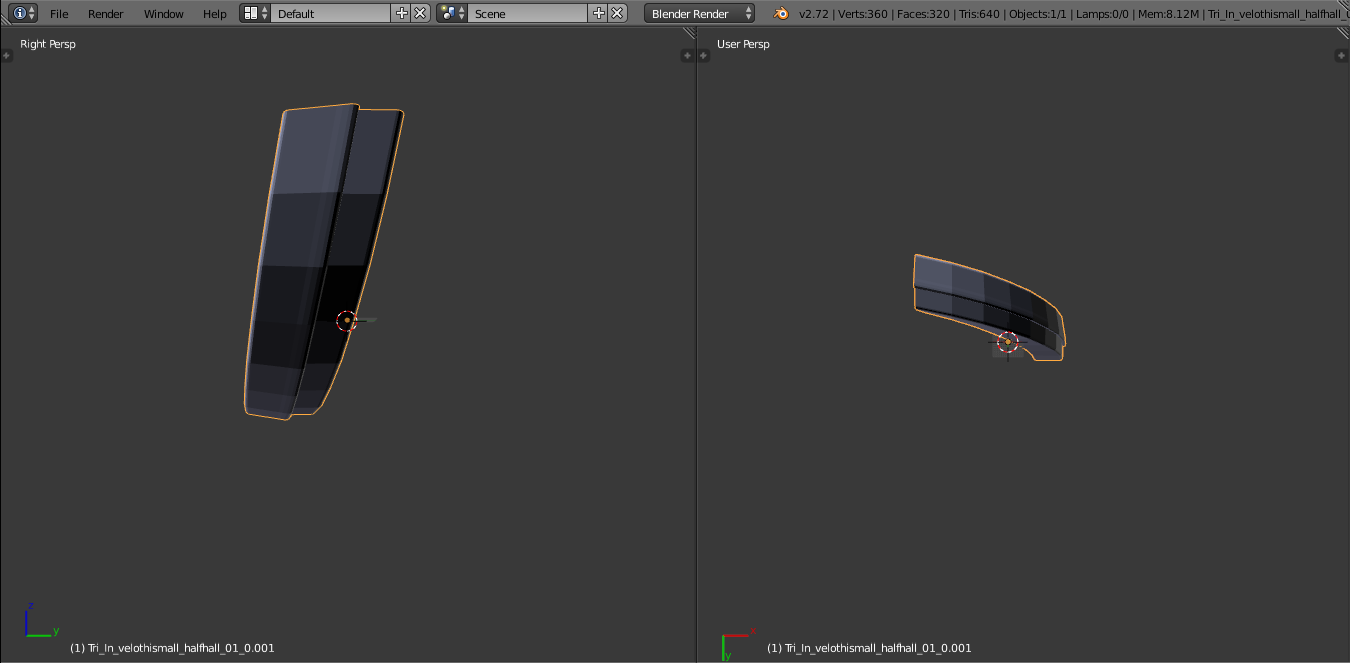Expand tool shelf in User Persp viewport
The height and width of the screenshot is (663, 1350).
click(703, 56)
